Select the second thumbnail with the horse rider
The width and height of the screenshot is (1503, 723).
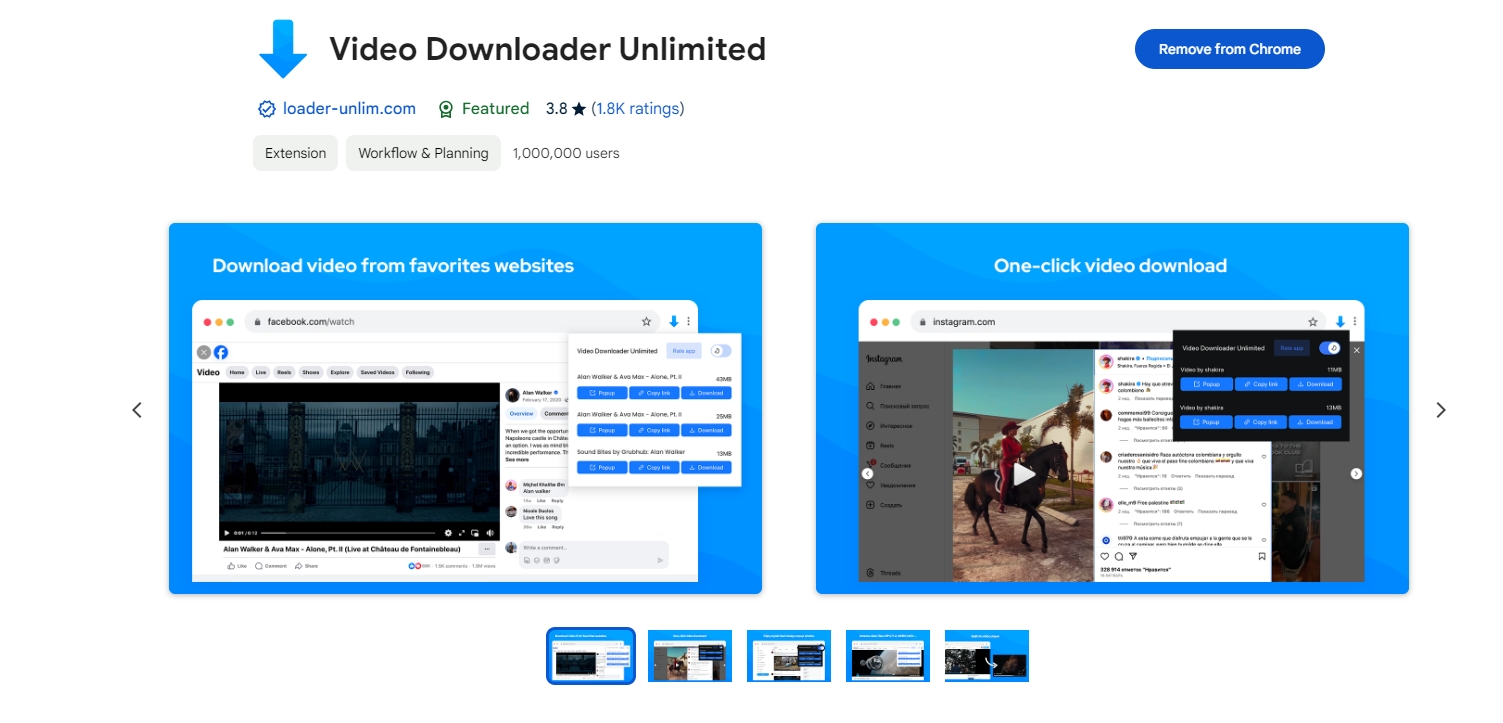(690, 656)
